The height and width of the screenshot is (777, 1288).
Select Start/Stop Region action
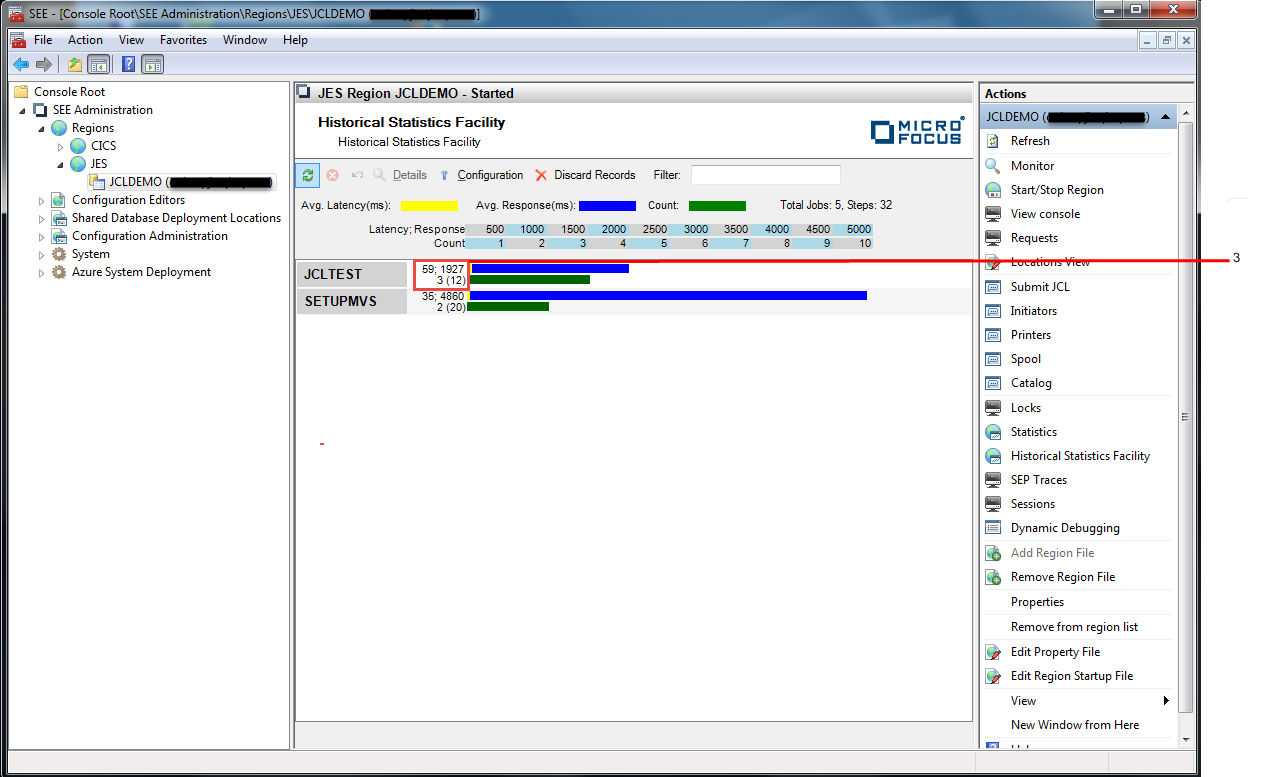click(x=1057, y=190)
